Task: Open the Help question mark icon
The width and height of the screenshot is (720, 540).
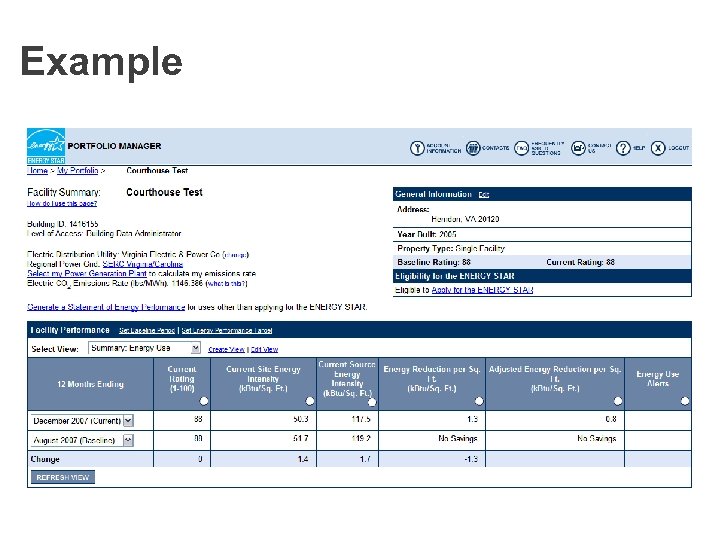Action: point(623,148)
